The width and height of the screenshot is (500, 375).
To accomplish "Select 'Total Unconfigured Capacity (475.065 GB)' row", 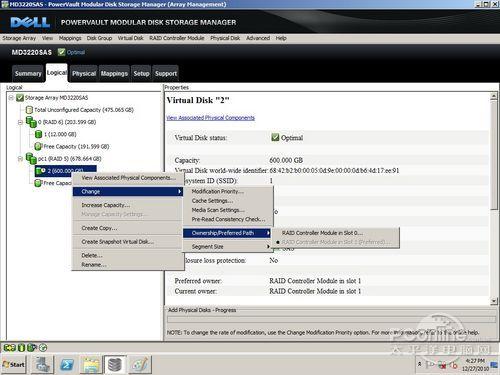I will [80, 110].
